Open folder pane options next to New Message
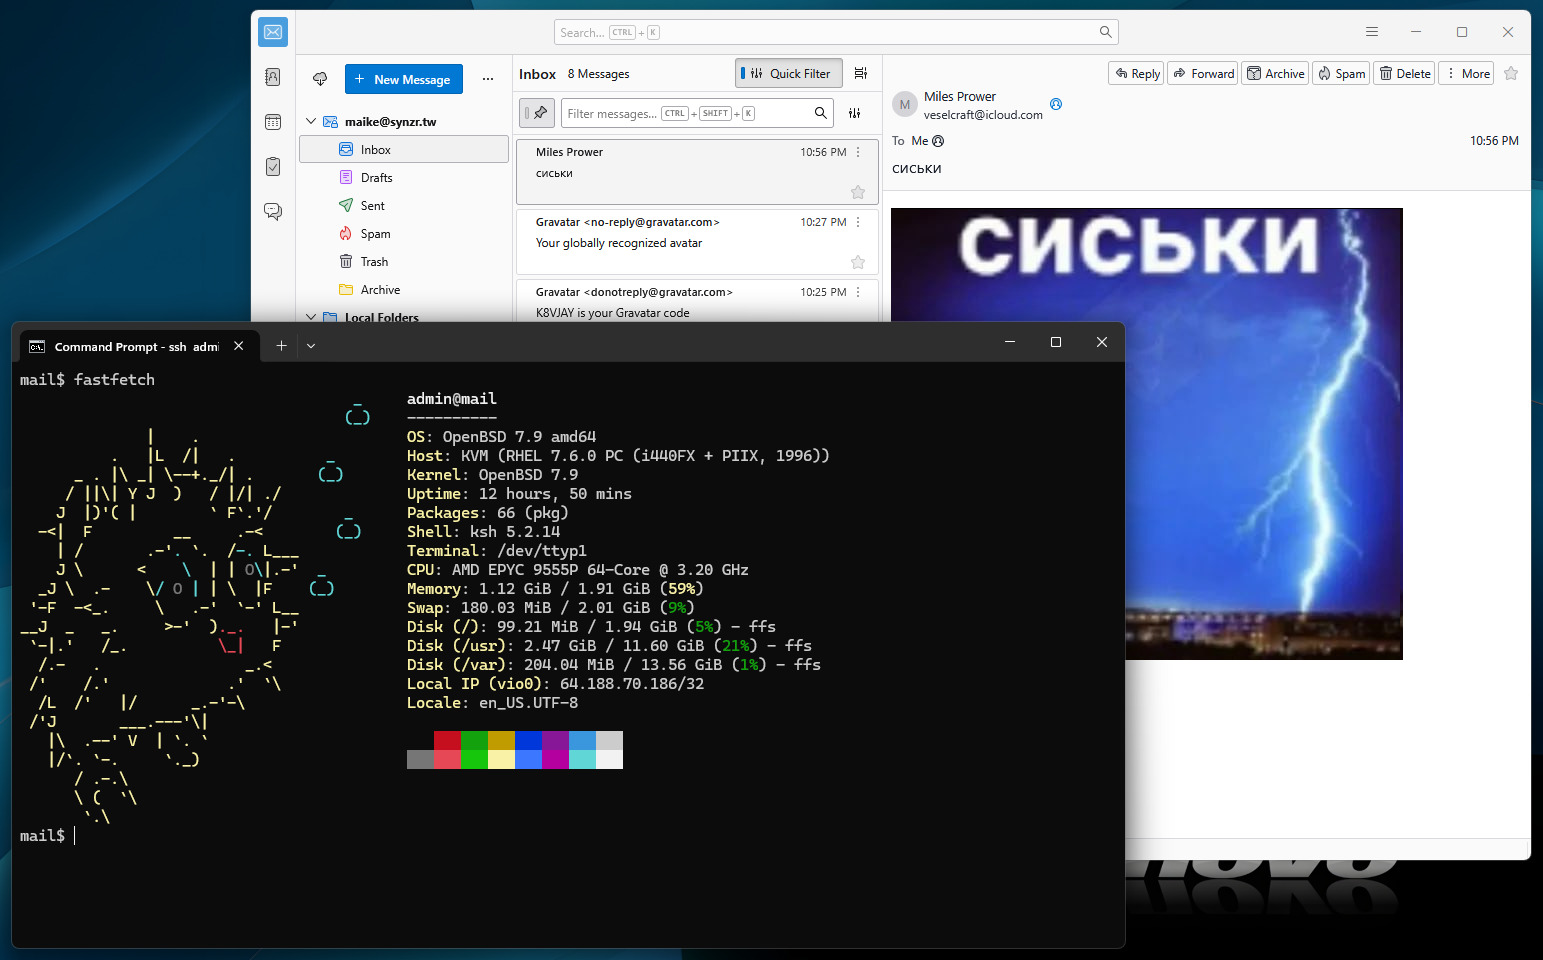 (488, 79)
